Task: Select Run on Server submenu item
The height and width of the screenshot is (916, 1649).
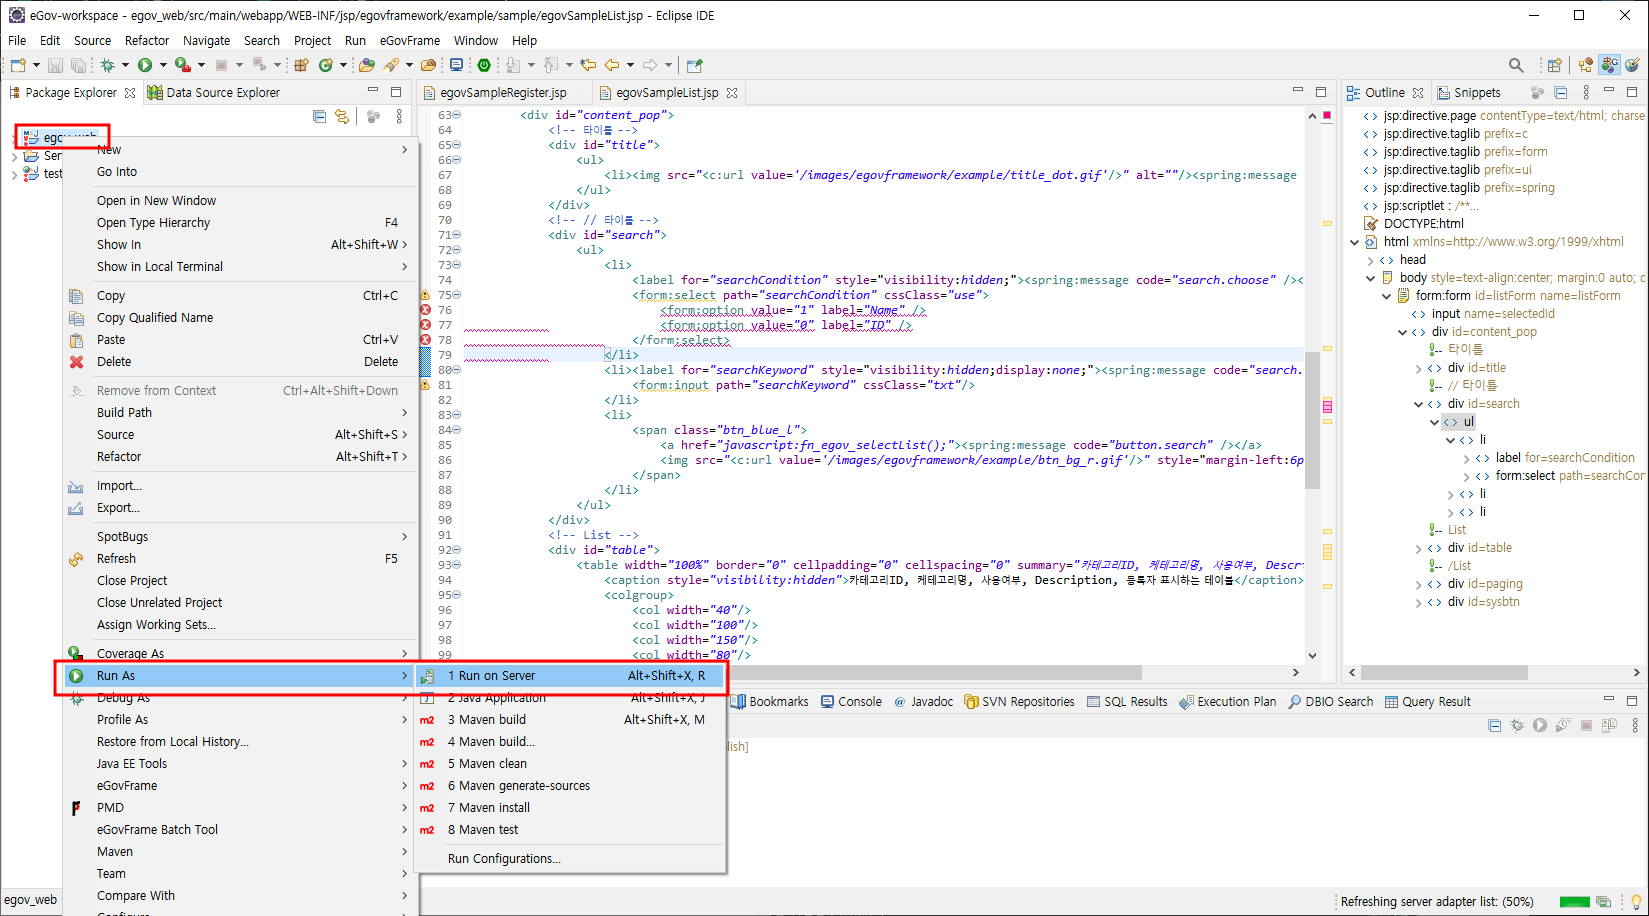Action: 571,676
